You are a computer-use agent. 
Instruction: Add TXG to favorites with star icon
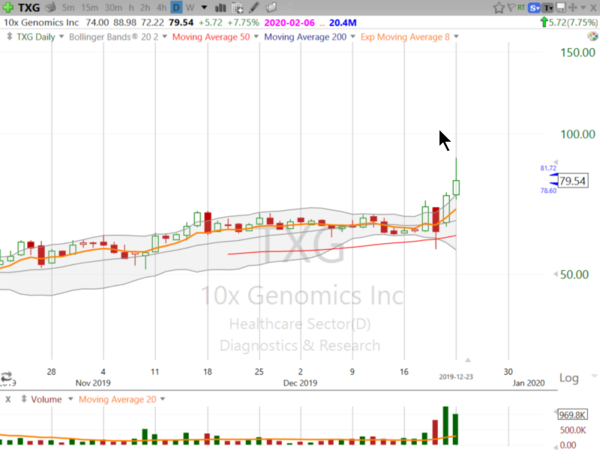(499, 8)
